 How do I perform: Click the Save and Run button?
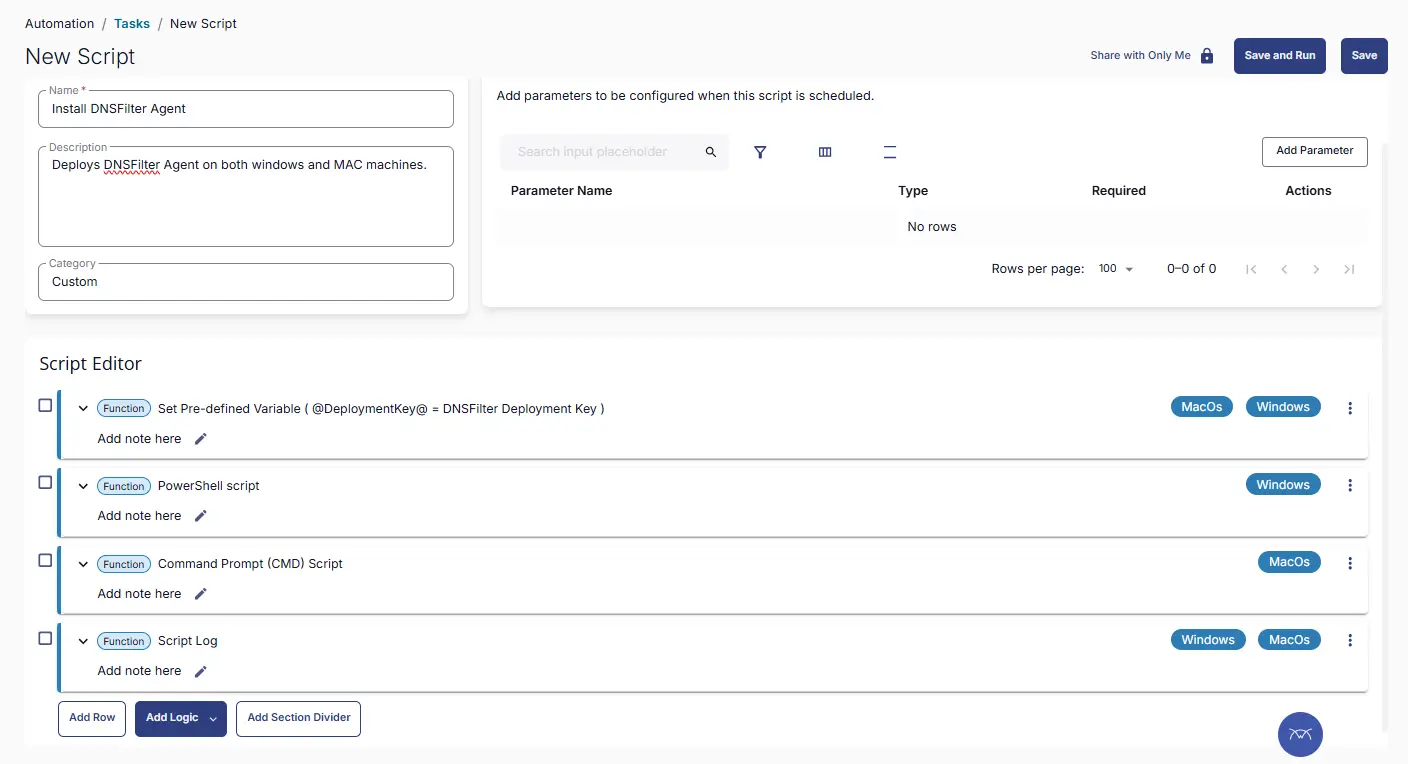point(1279,56)
